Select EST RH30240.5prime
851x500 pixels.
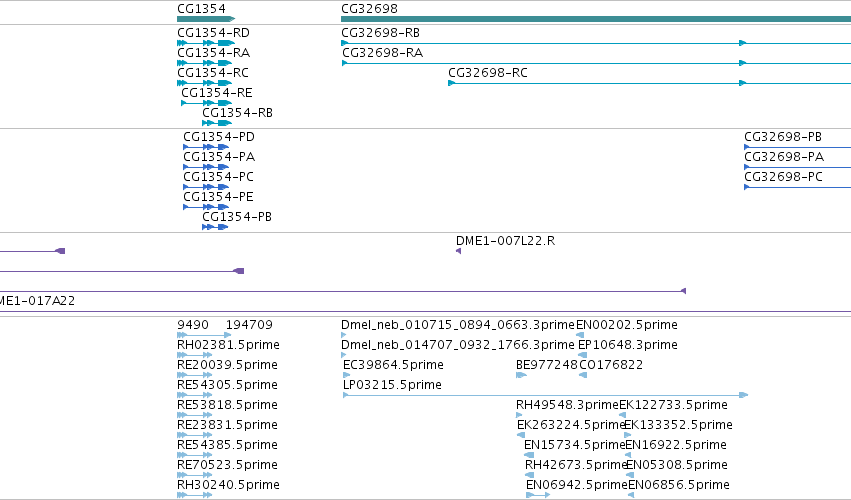(228, 485)
